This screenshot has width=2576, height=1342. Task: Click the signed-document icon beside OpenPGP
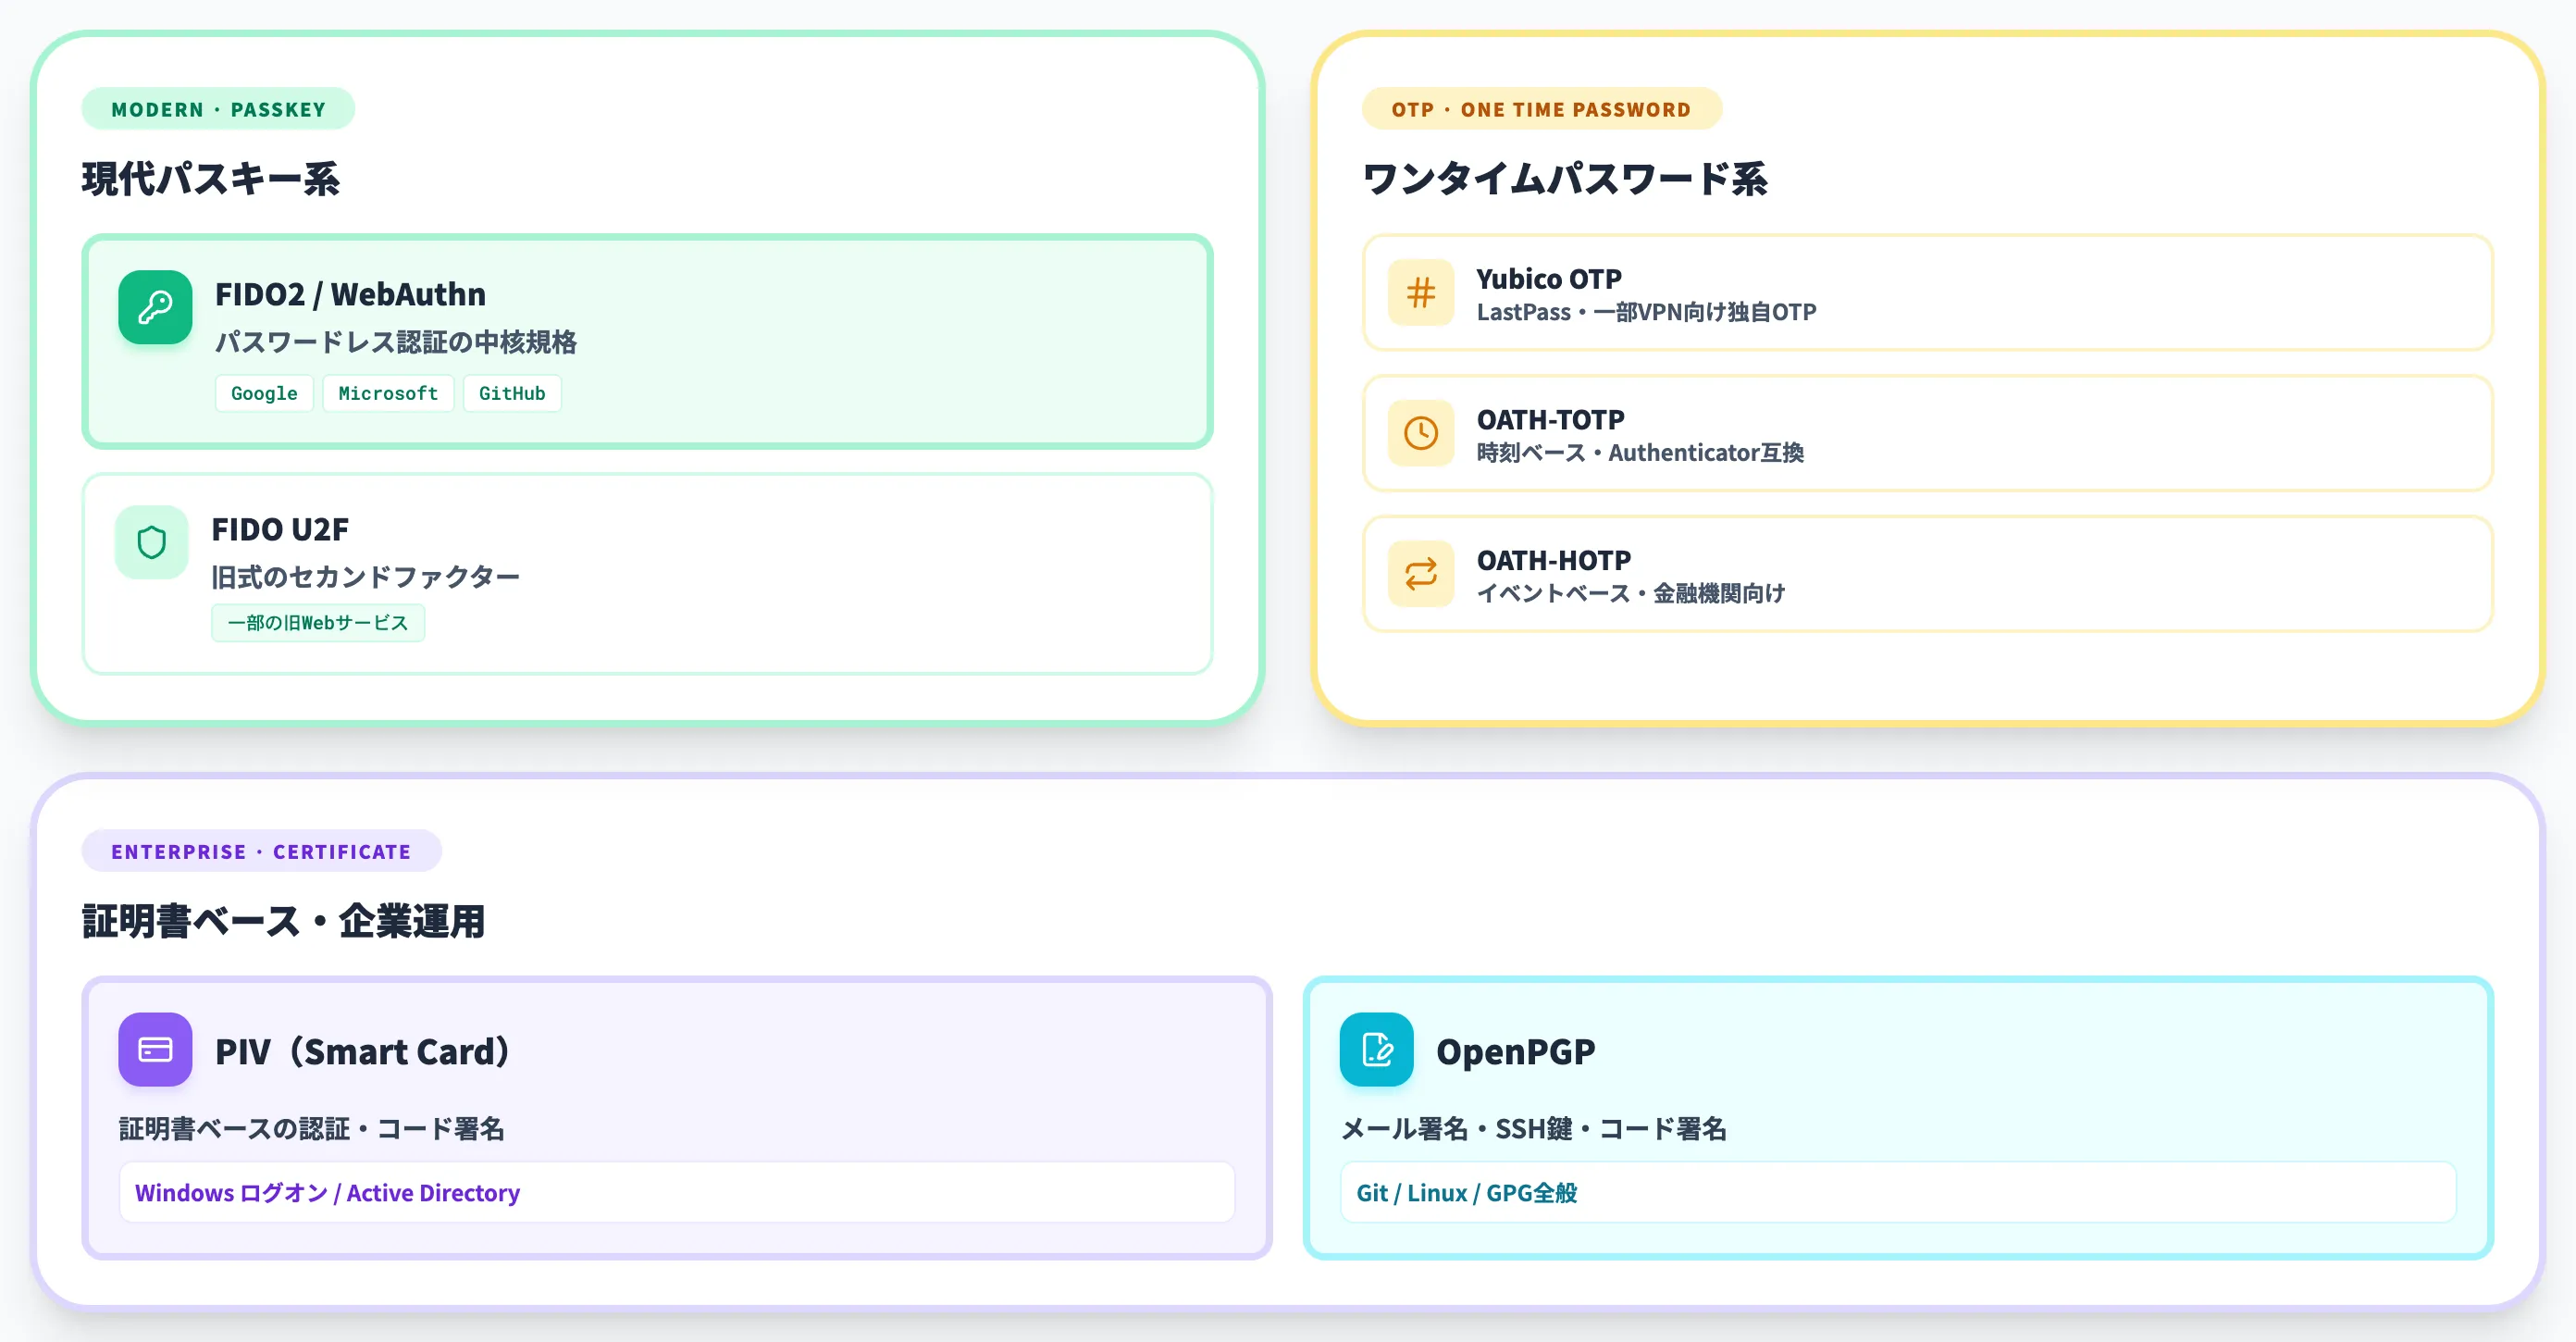click(1376, 1049)
